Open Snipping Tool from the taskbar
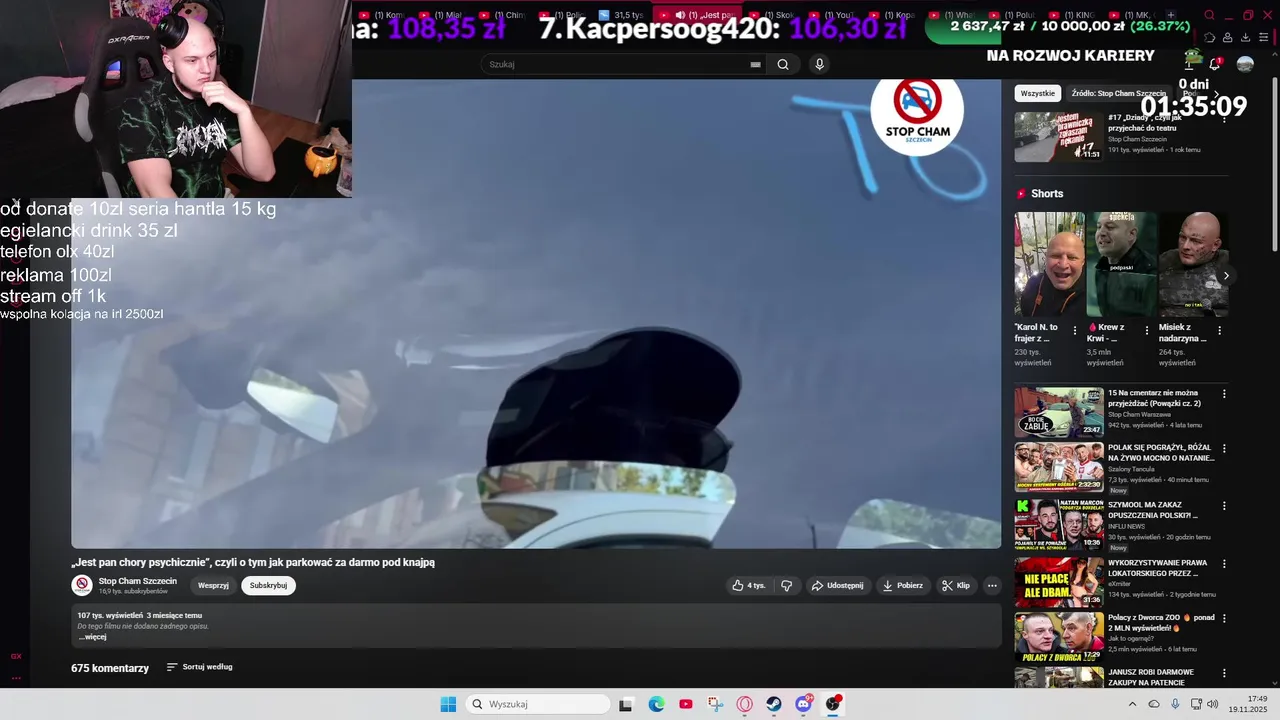This screenshot has height=720, width=1280. tap(715, 704)
